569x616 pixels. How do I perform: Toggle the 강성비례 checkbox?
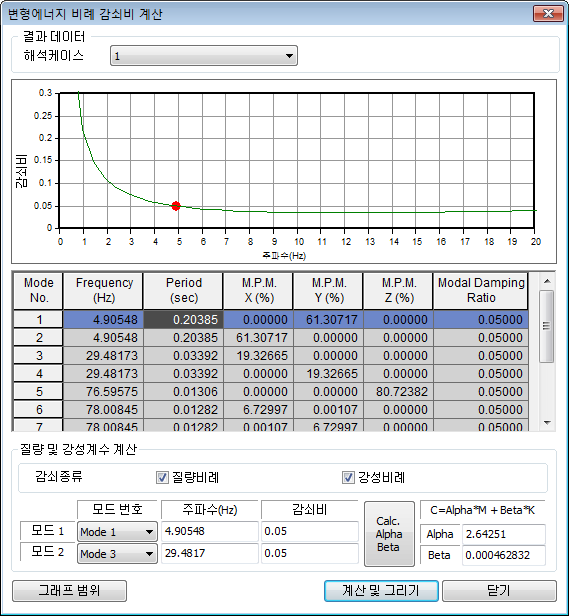tap(348, 477)
